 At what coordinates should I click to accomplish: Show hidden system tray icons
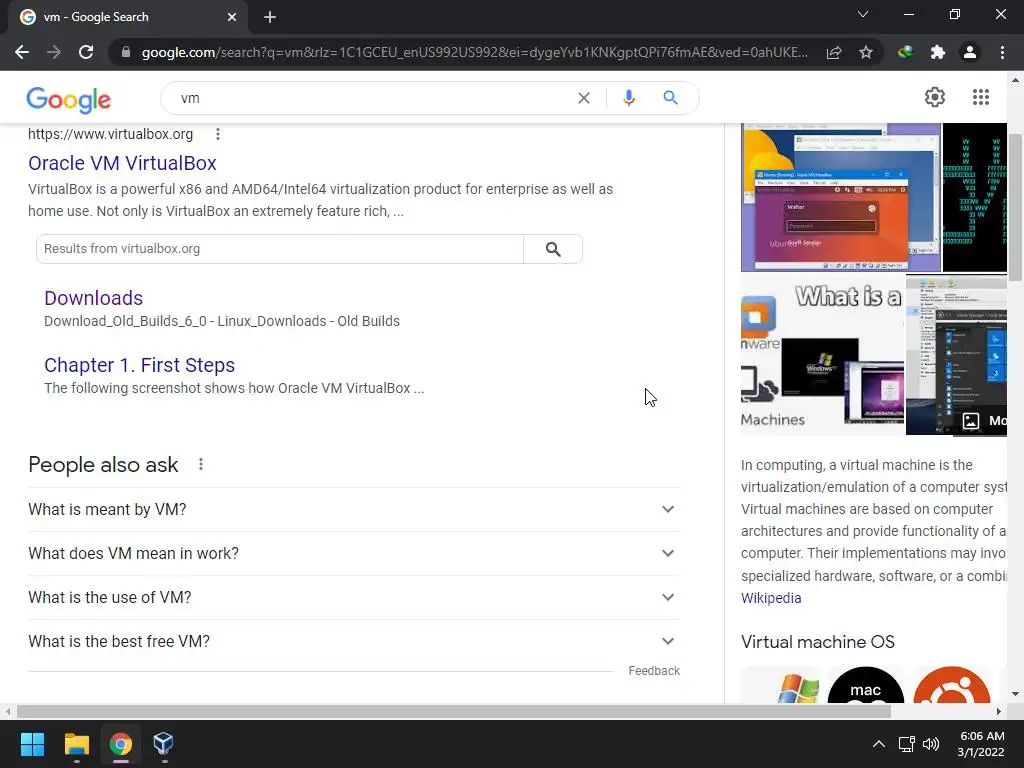[879, 744]
